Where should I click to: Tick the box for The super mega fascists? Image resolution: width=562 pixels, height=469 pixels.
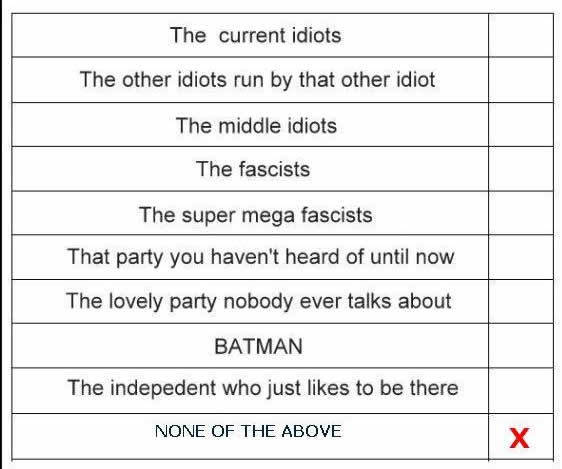click(521, 213)
